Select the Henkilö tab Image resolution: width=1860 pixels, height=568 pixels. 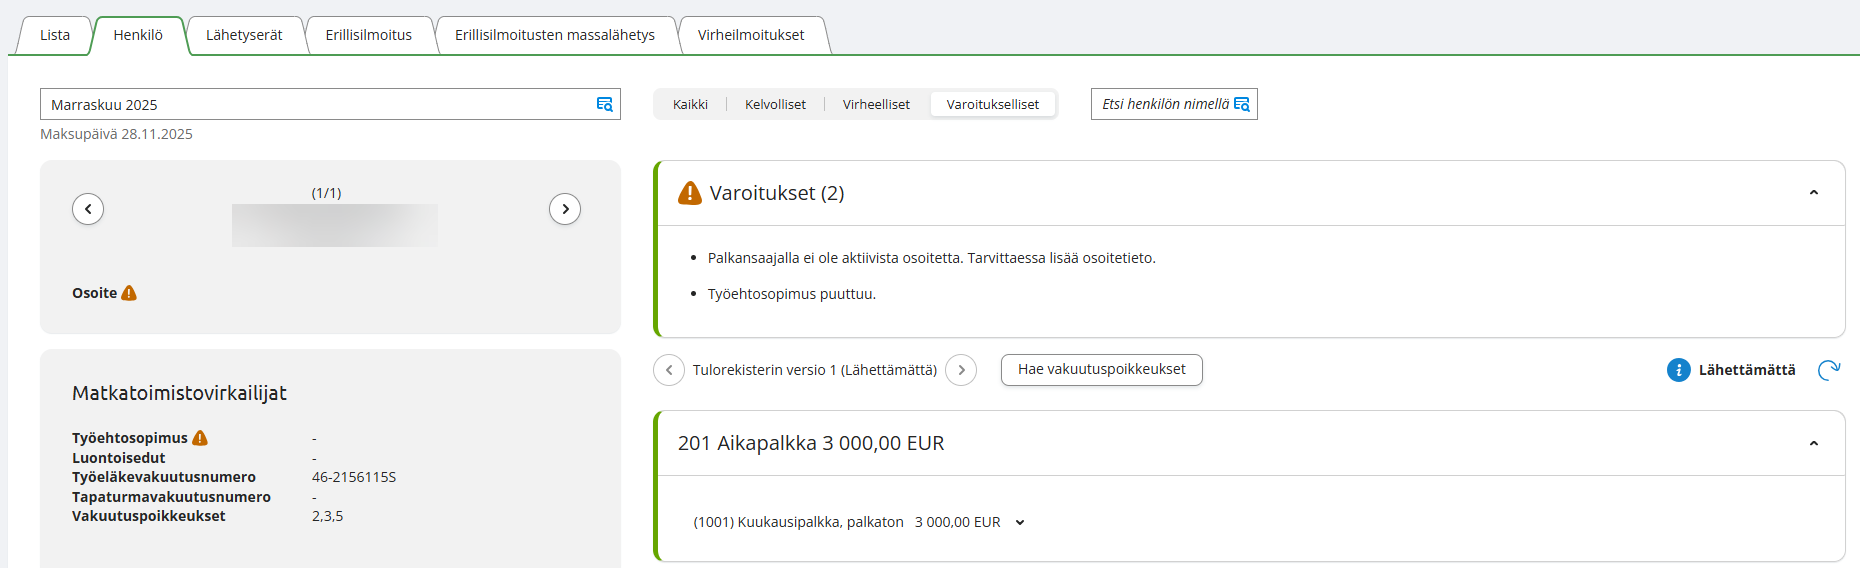coord(138,35)
